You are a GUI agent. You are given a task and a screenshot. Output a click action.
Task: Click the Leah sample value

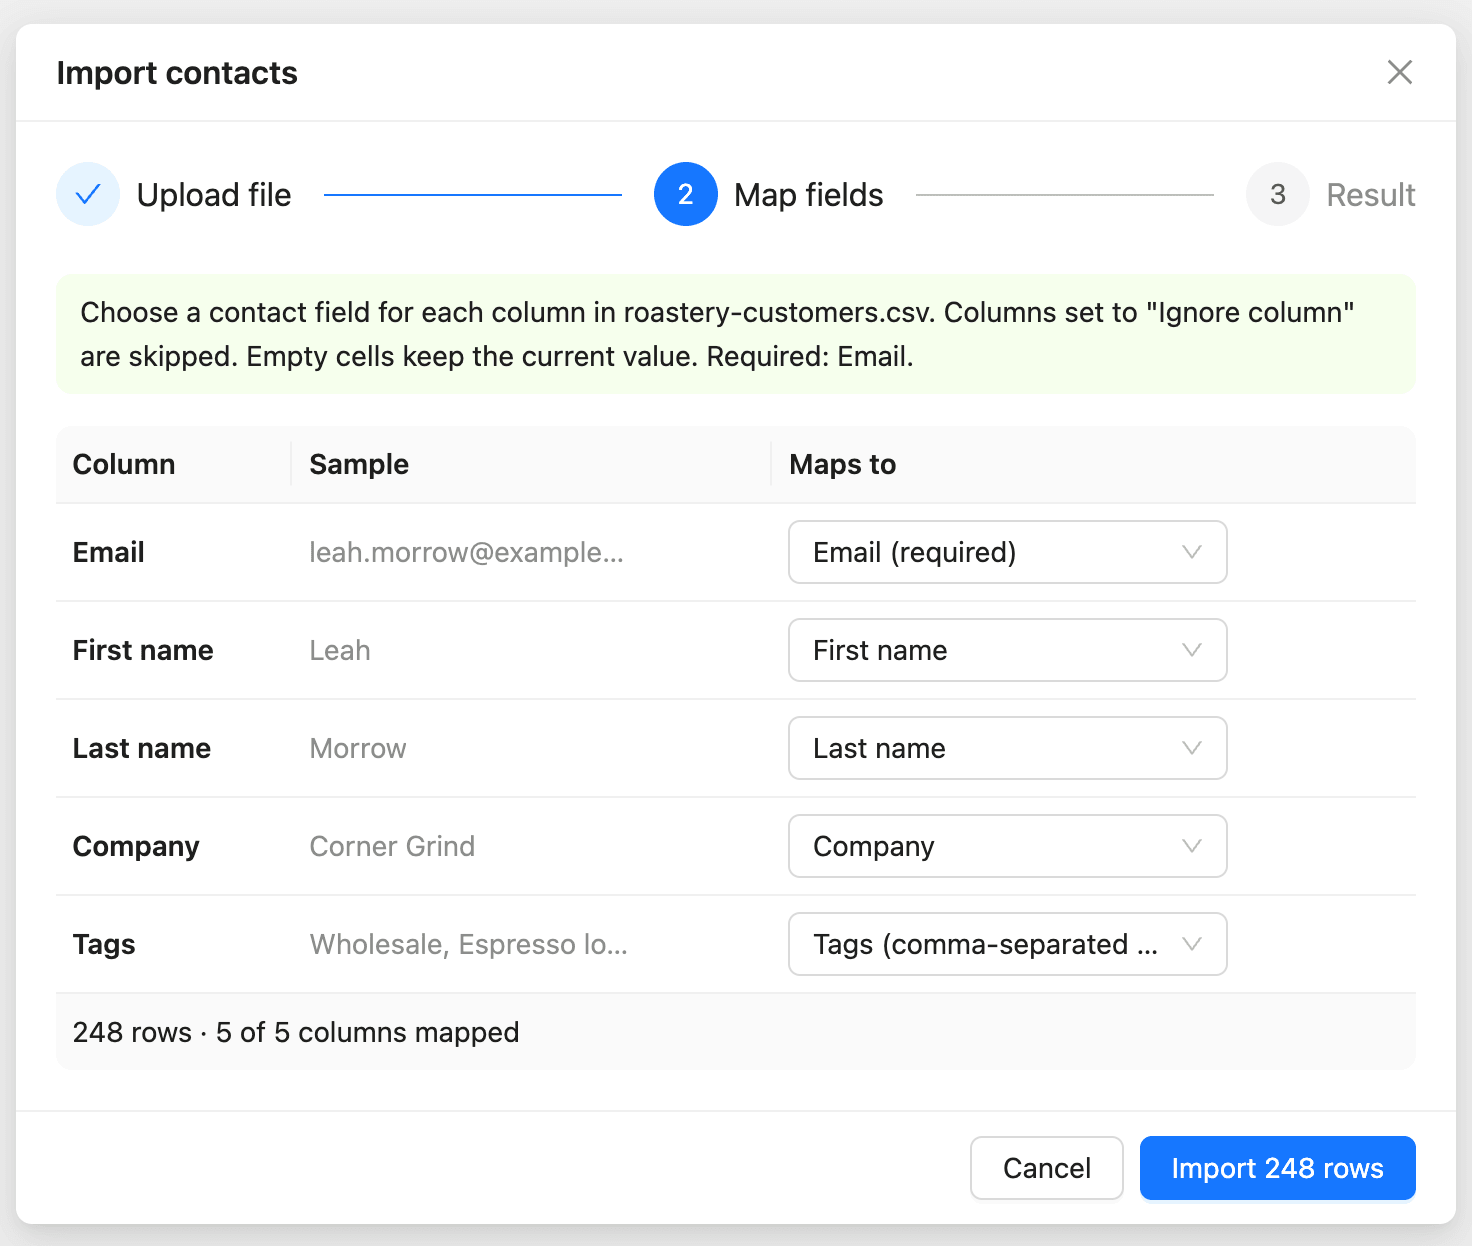(x=340, y=650)
